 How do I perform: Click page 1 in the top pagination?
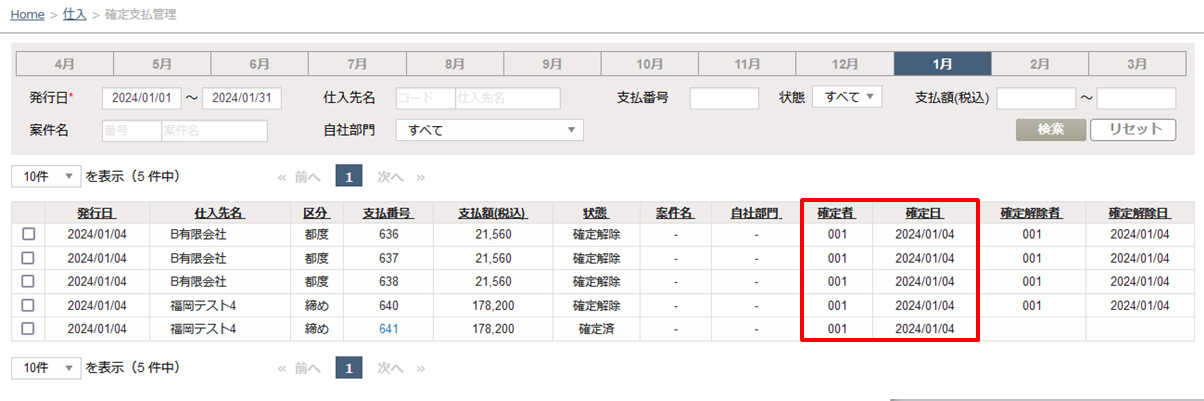[348, 176]
